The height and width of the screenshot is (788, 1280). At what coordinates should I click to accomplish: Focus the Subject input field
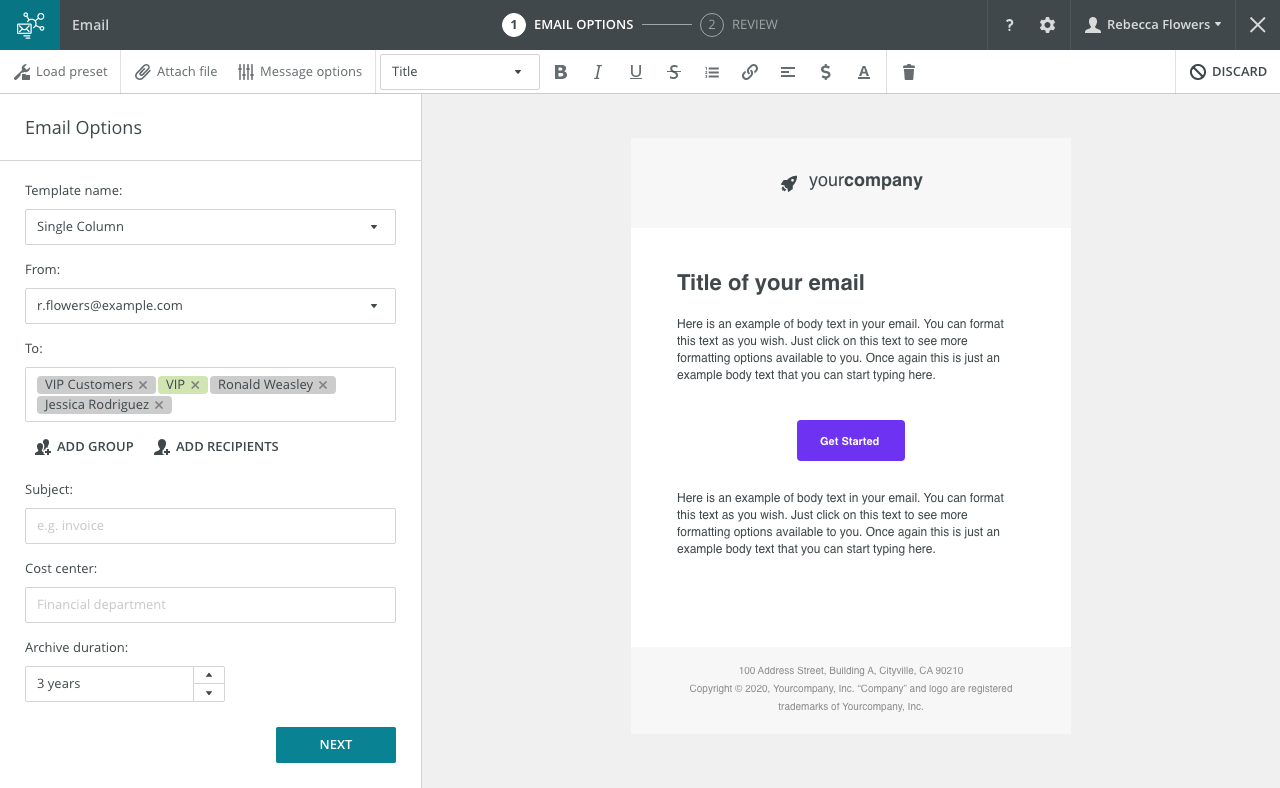[x=210, y=526]
